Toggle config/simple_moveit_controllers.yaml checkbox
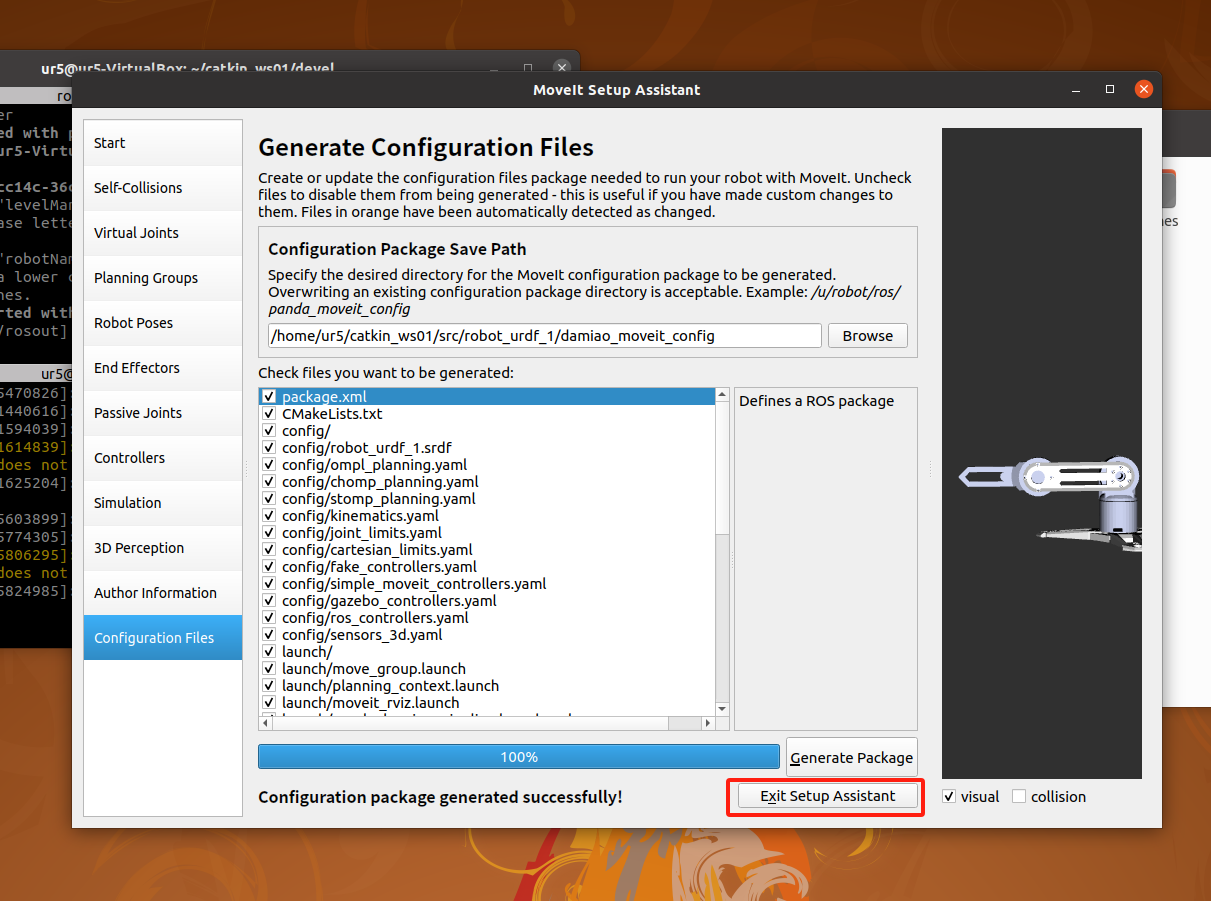The width and height of the screenshot is (1211, 901). pos(269,584)
